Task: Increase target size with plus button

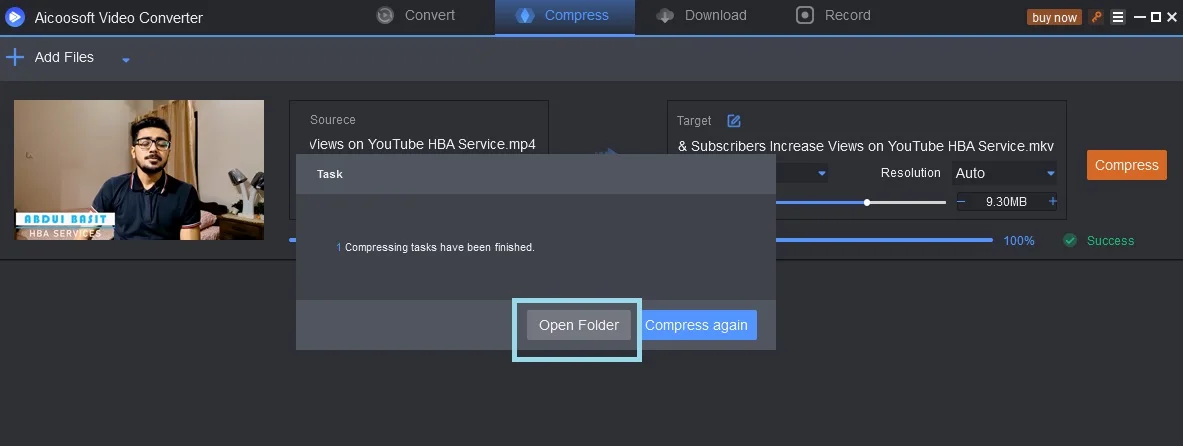Action: click(x=1052, y=202)
